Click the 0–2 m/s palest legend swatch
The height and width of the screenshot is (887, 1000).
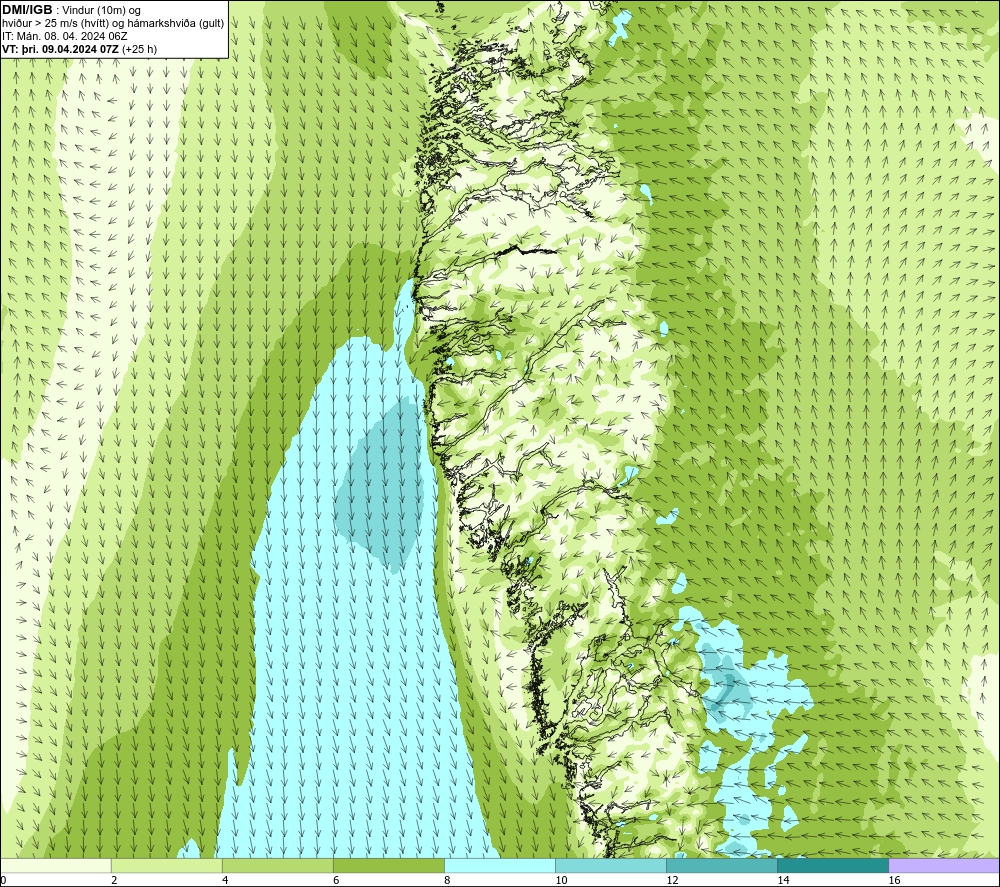[56, 865]
